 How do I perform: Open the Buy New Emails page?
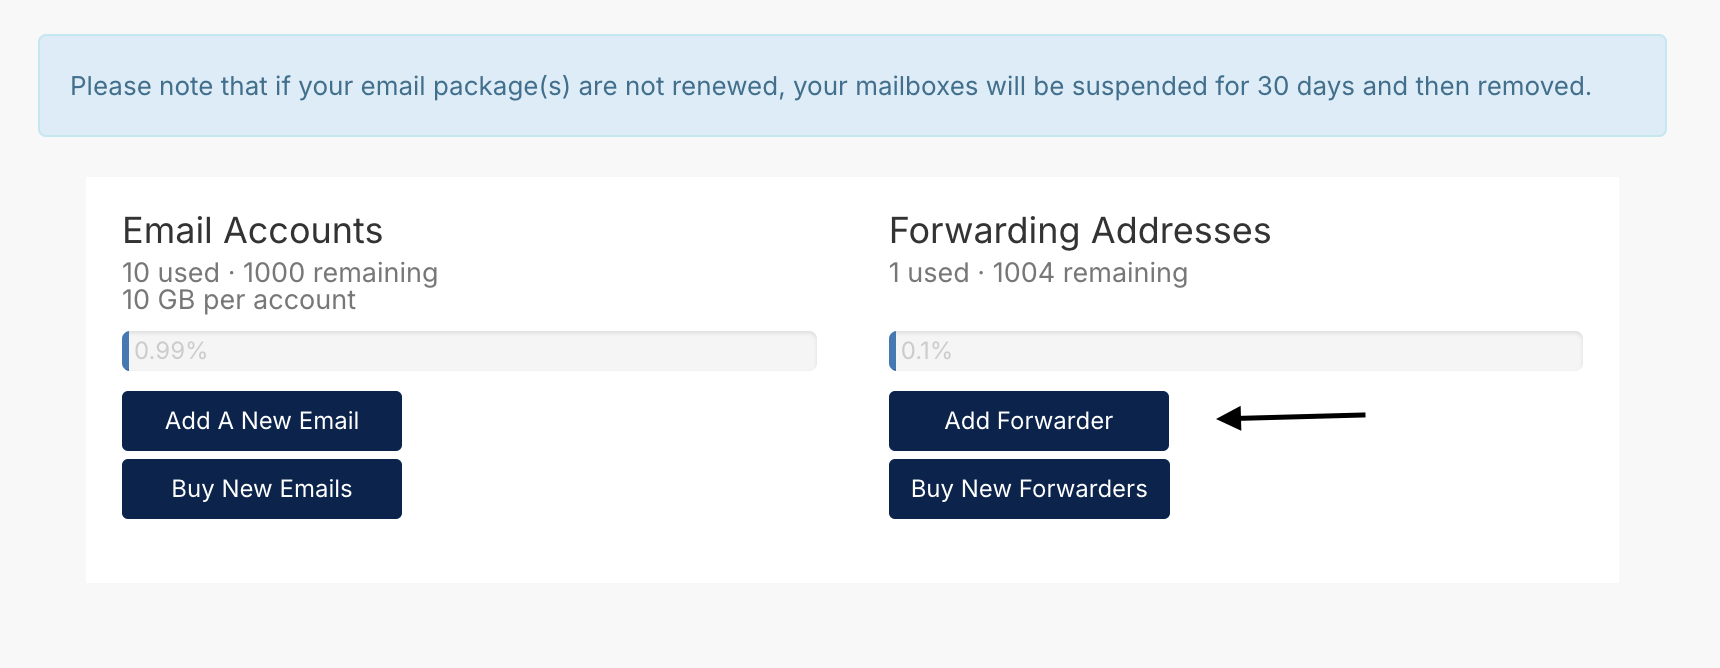coord(262,489)
